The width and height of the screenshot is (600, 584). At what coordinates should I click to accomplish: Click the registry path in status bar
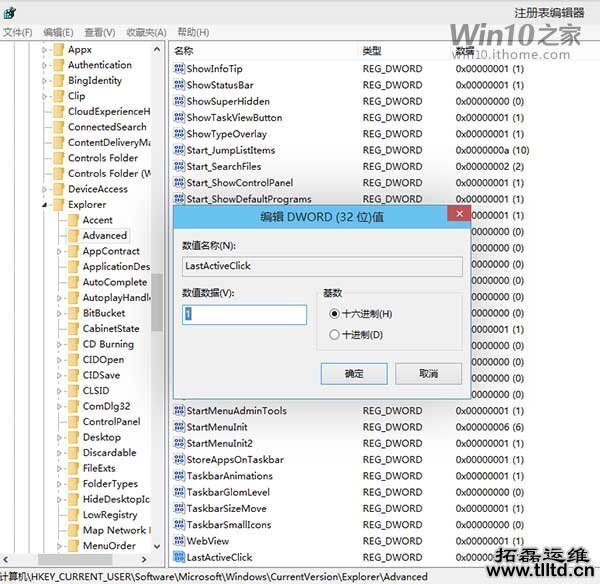point(214,576)
